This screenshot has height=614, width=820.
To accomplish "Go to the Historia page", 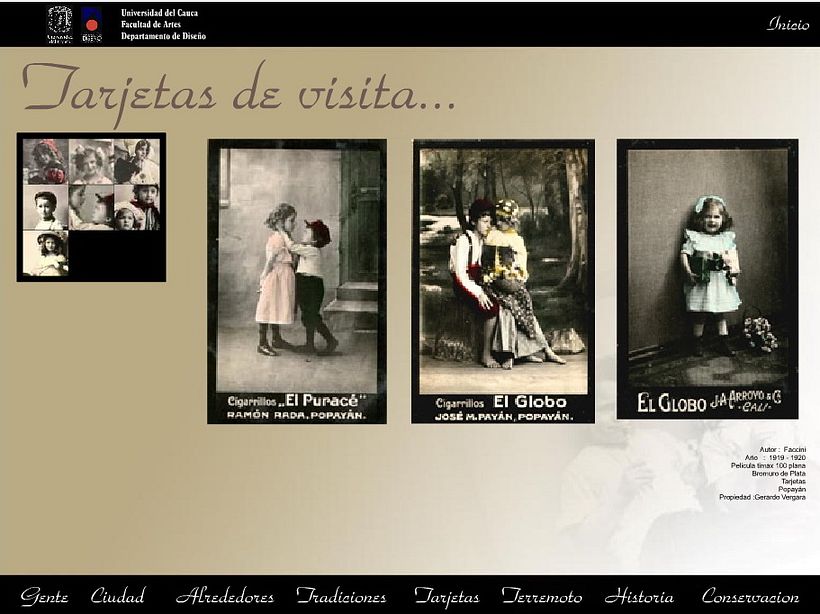I will [x=639, y=596].
